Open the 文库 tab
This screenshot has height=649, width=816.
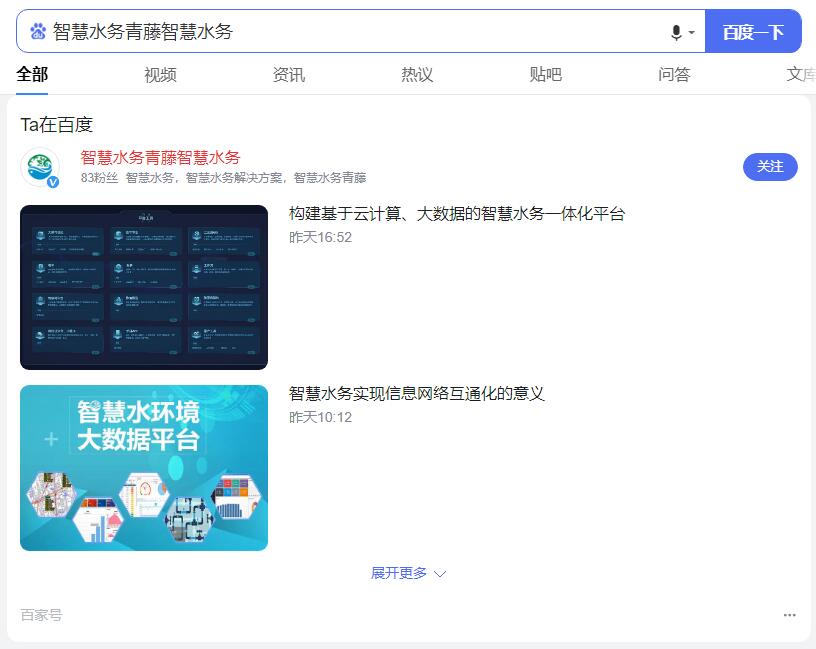(801, 74)
